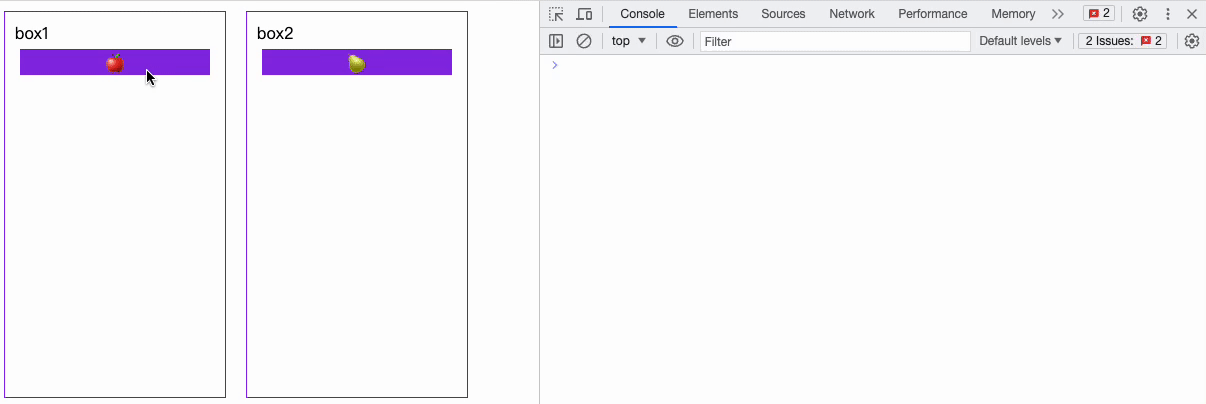
Task: Open the customize DevTools three-dot menu
Action: pyautogui.click(x=1167, y=14)
